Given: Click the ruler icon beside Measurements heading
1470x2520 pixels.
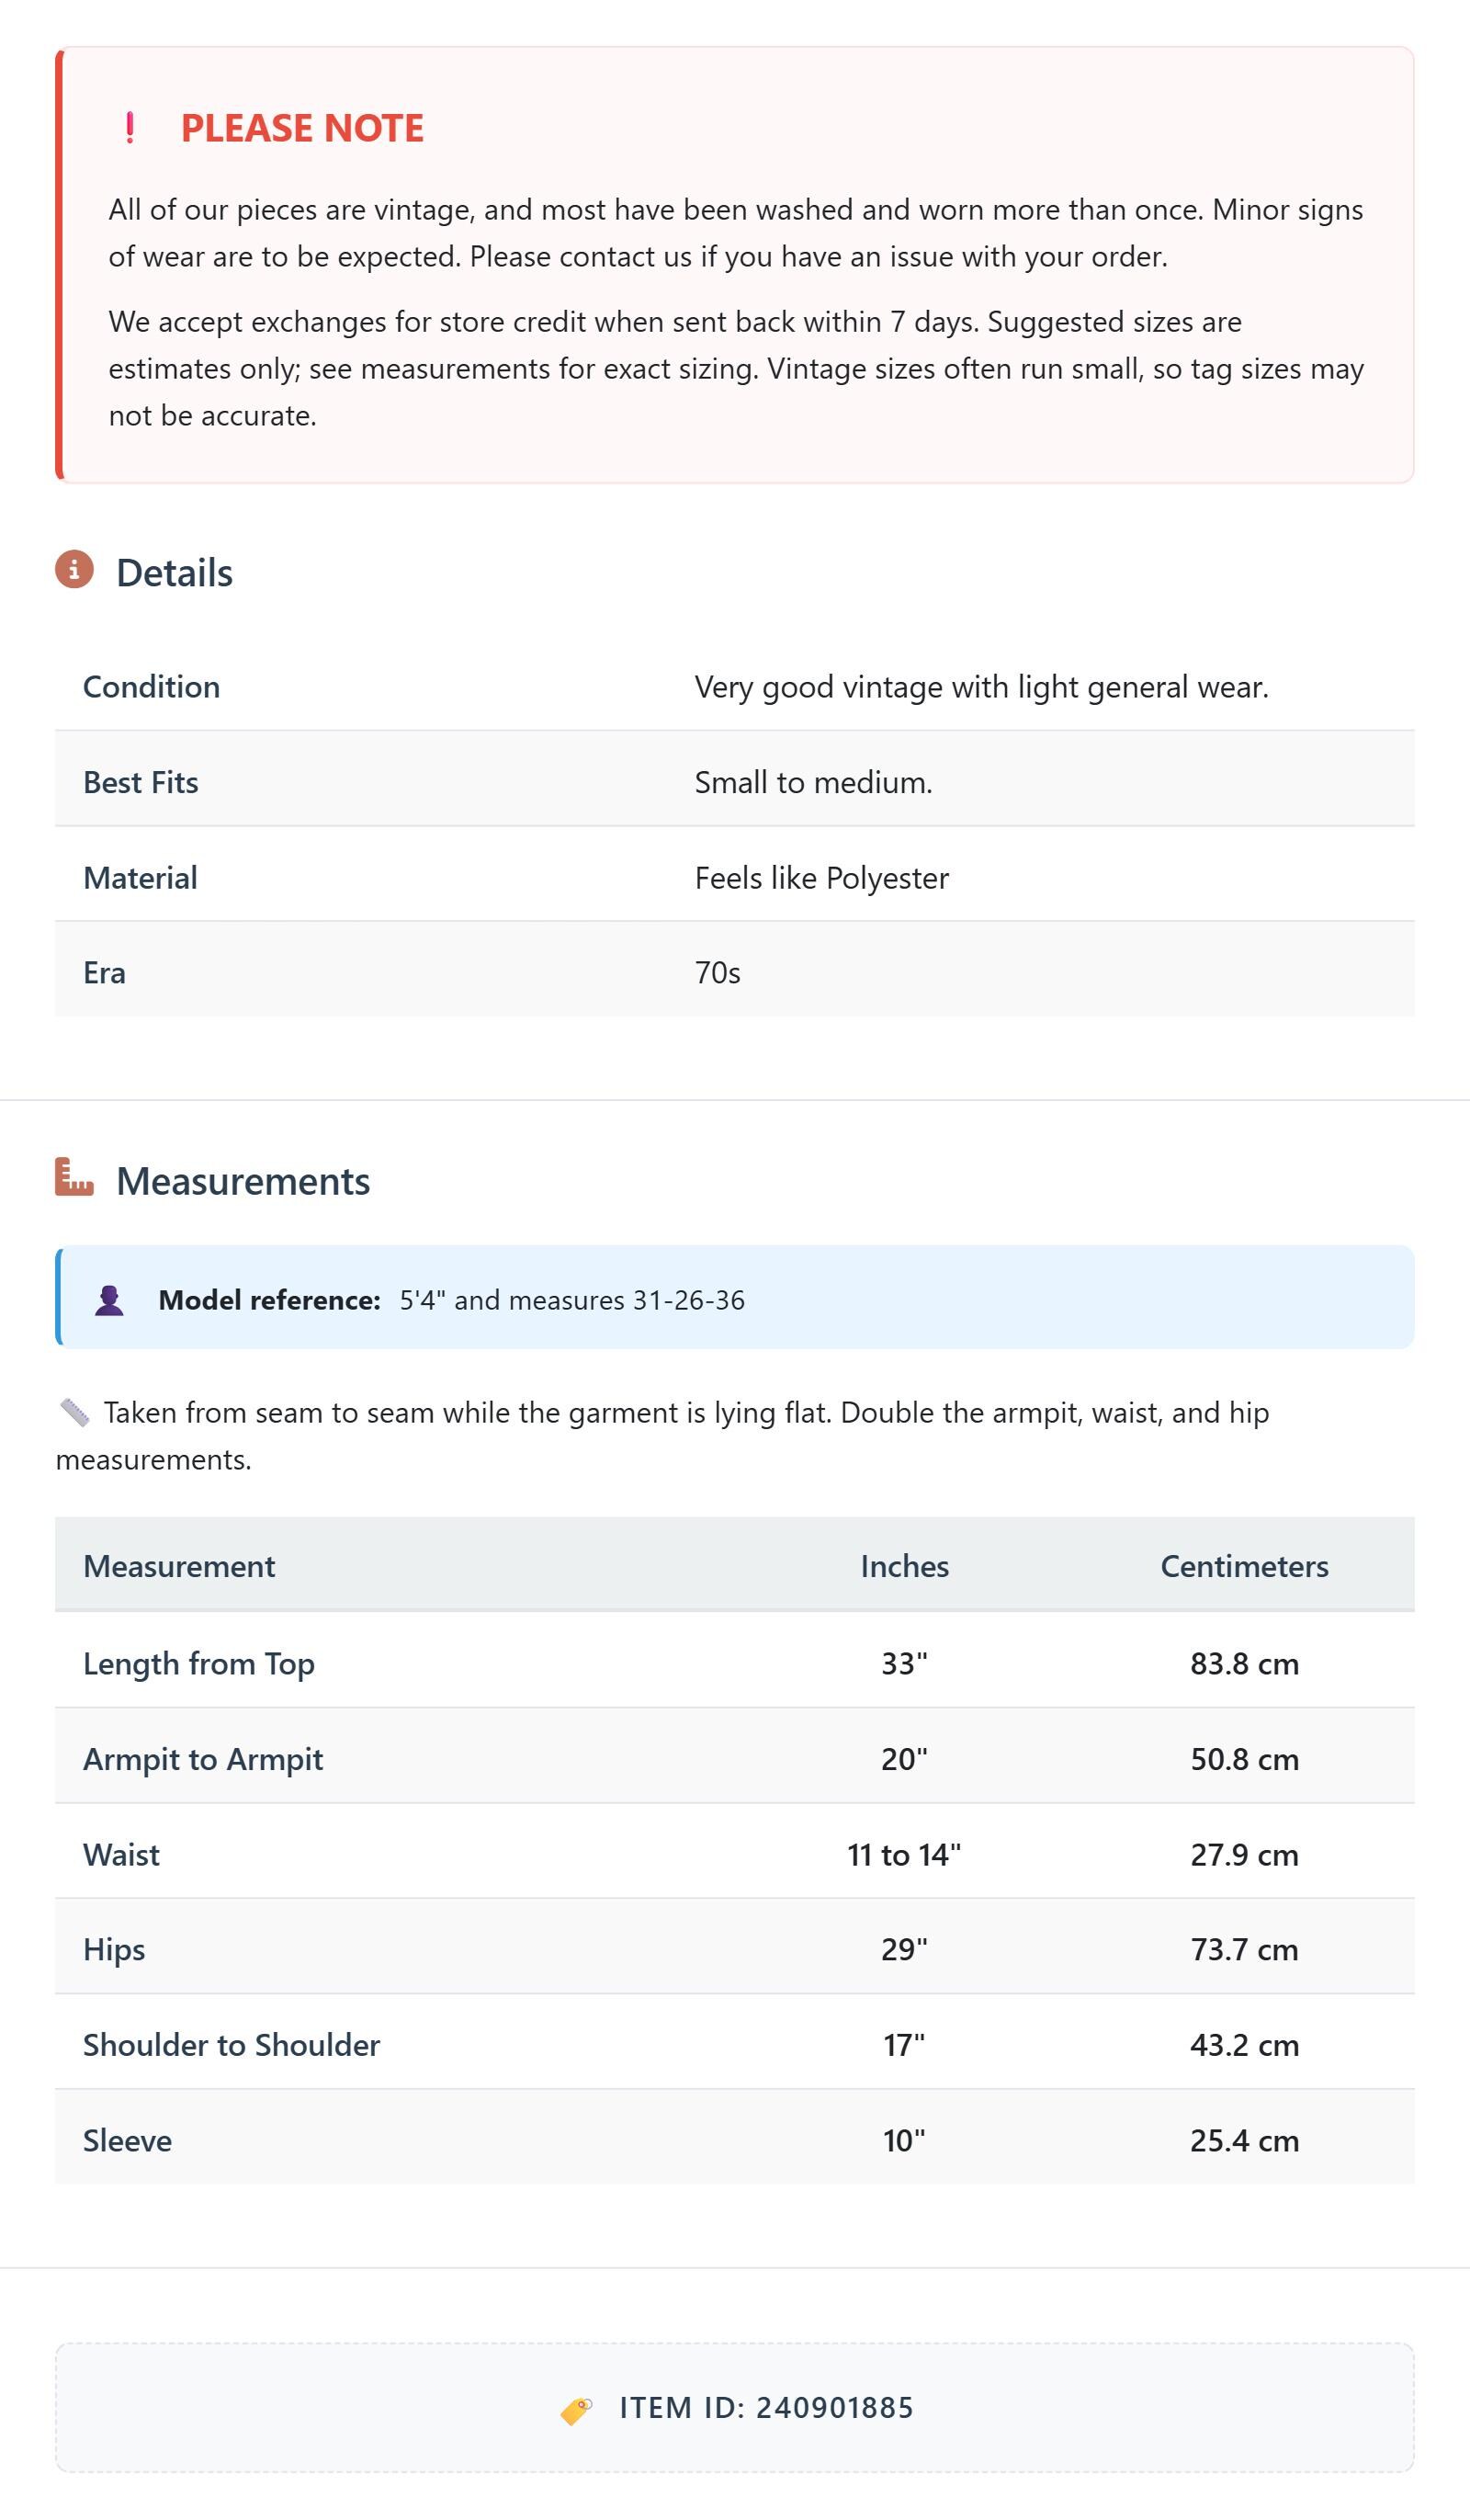Looking at the screenshot, I should [x=74, y=1177].
